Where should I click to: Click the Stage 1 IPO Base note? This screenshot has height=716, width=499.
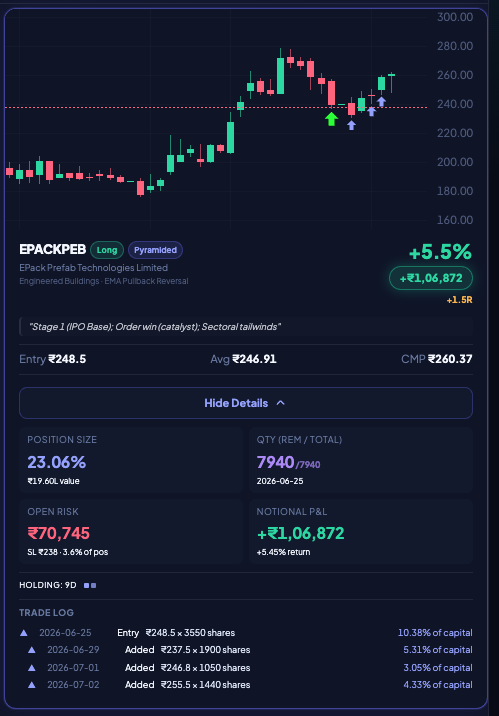pos(155,327)
